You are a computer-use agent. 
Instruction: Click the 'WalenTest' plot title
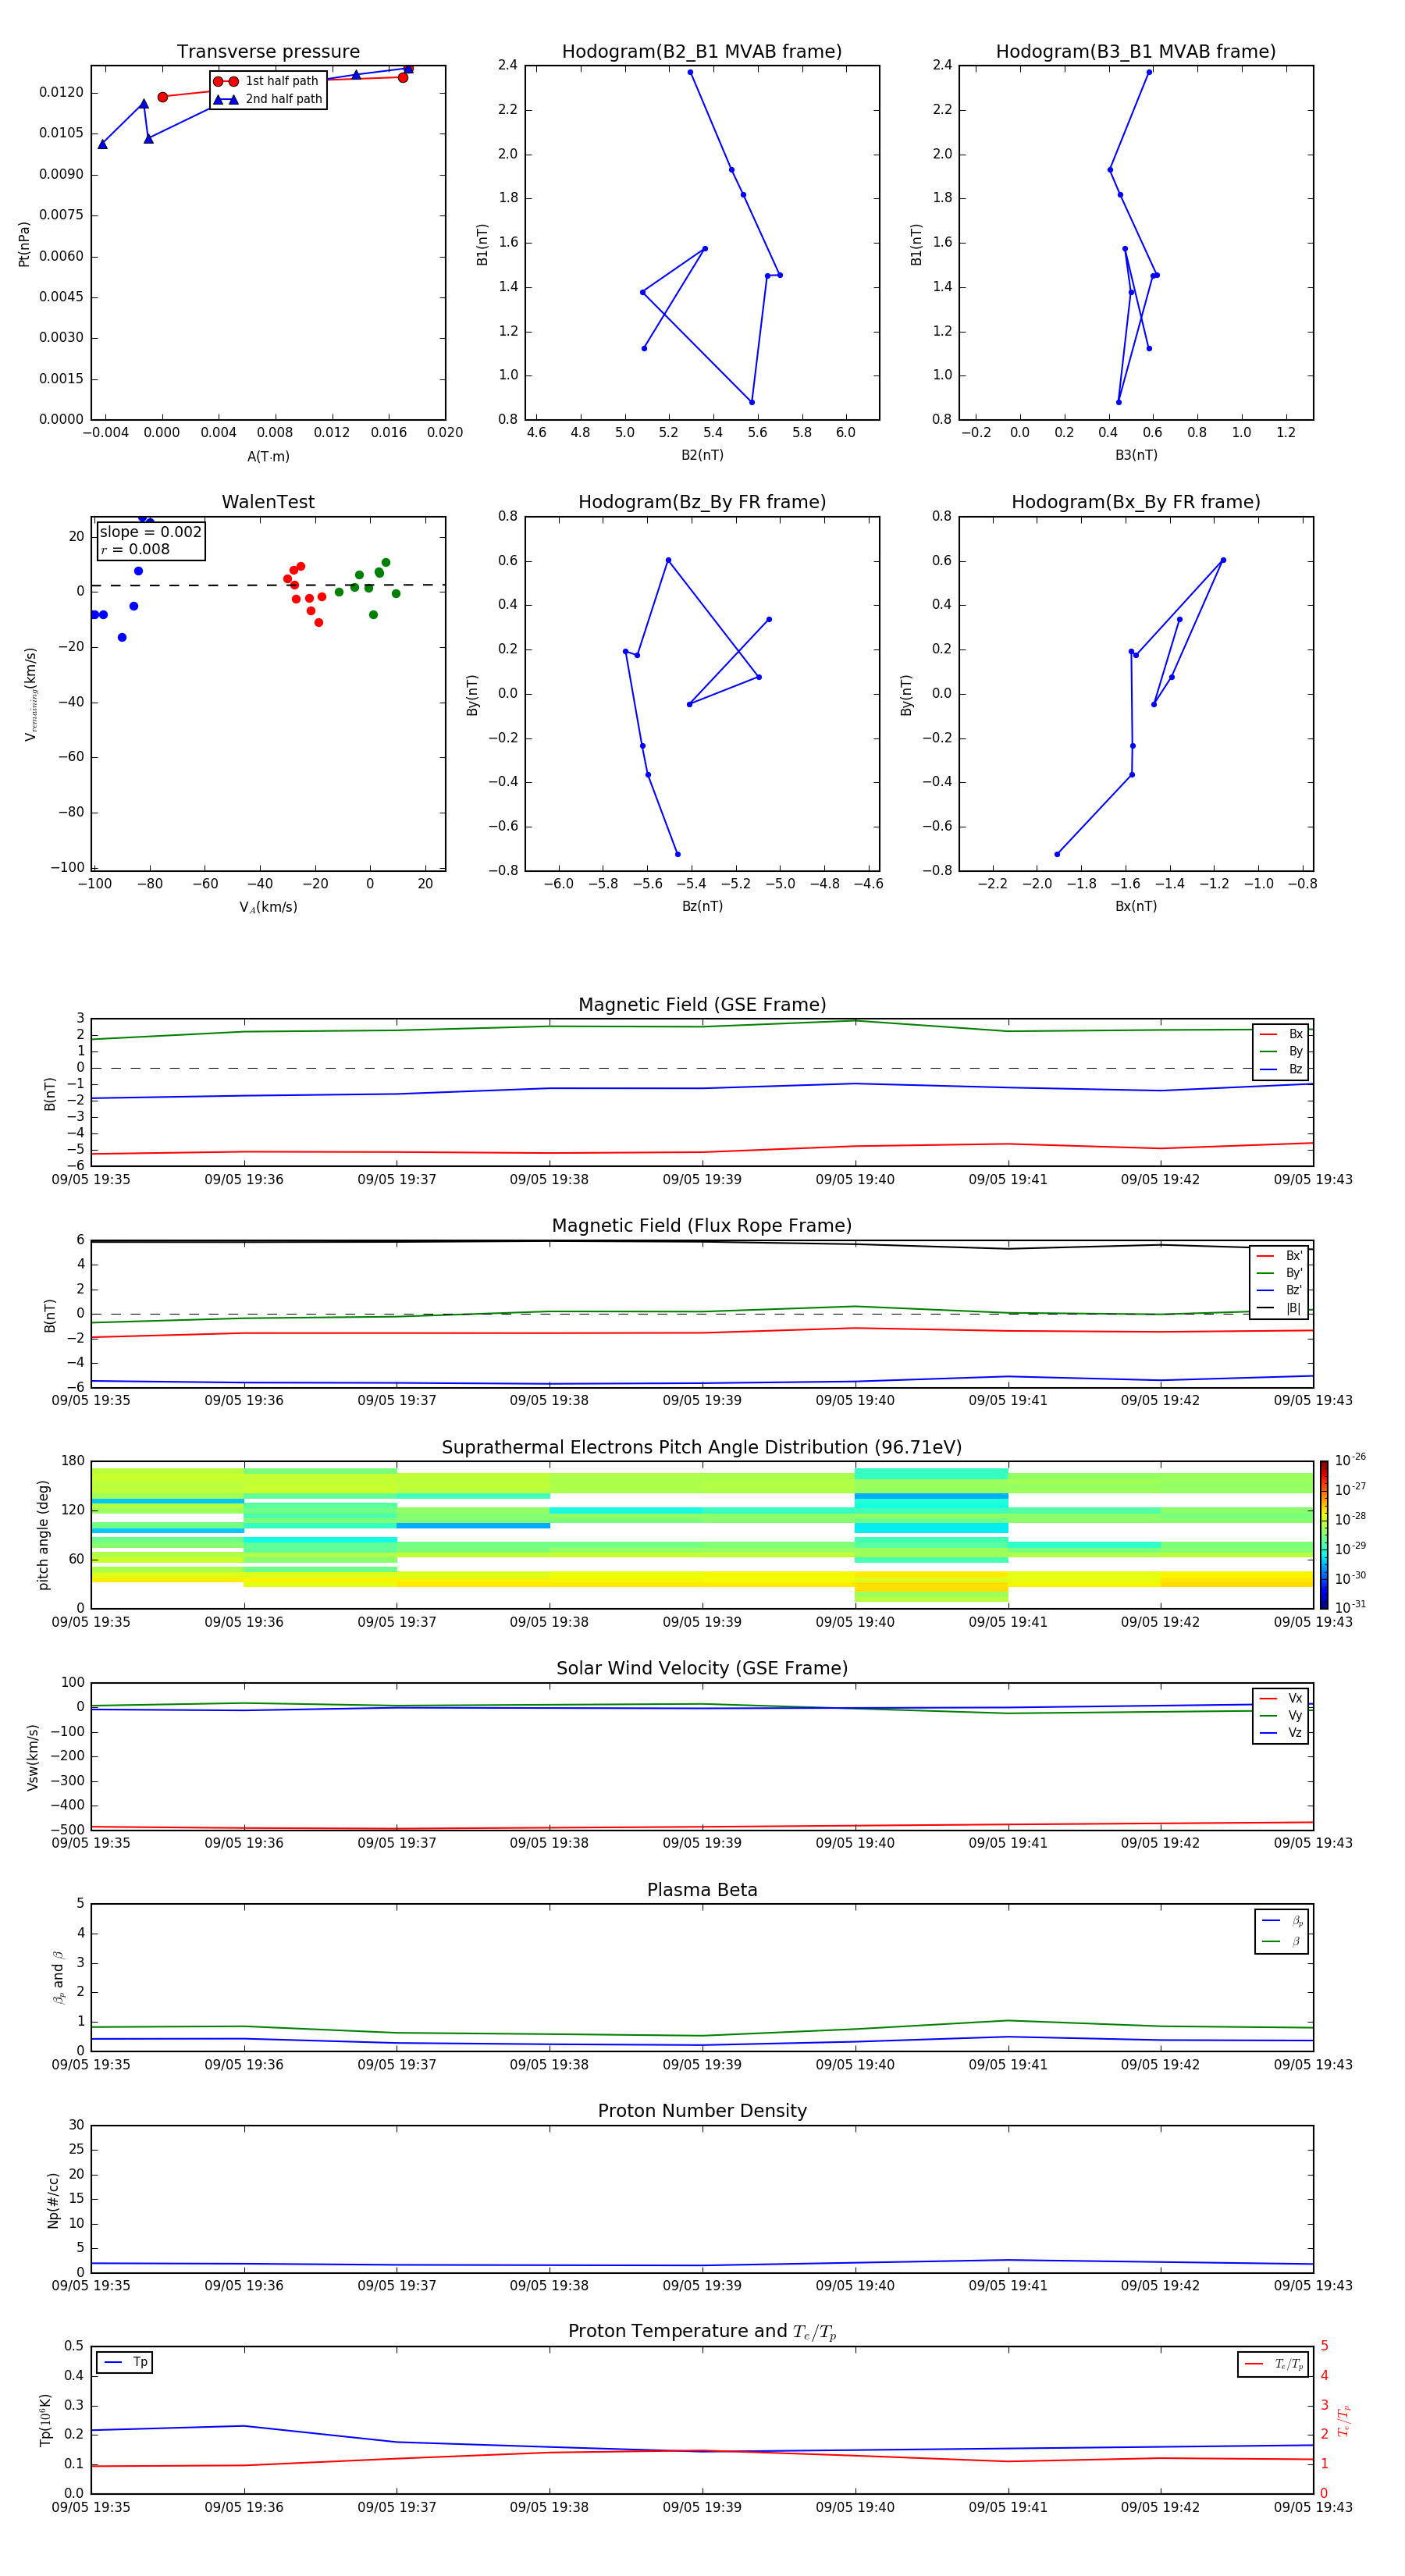pos(268,502)
